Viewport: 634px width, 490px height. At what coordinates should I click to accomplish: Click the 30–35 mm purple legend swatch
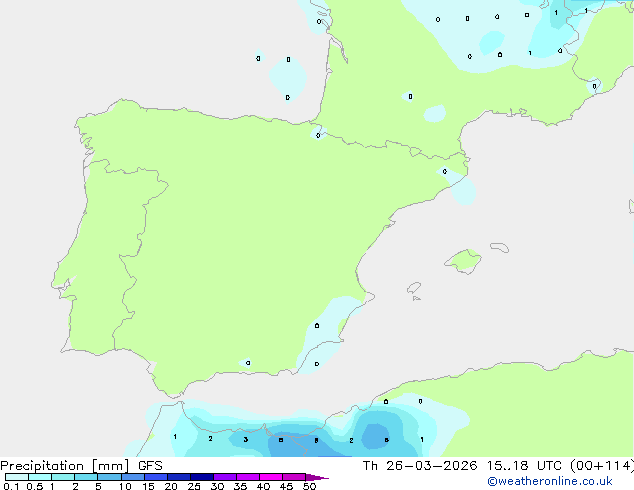coord(225,477)
